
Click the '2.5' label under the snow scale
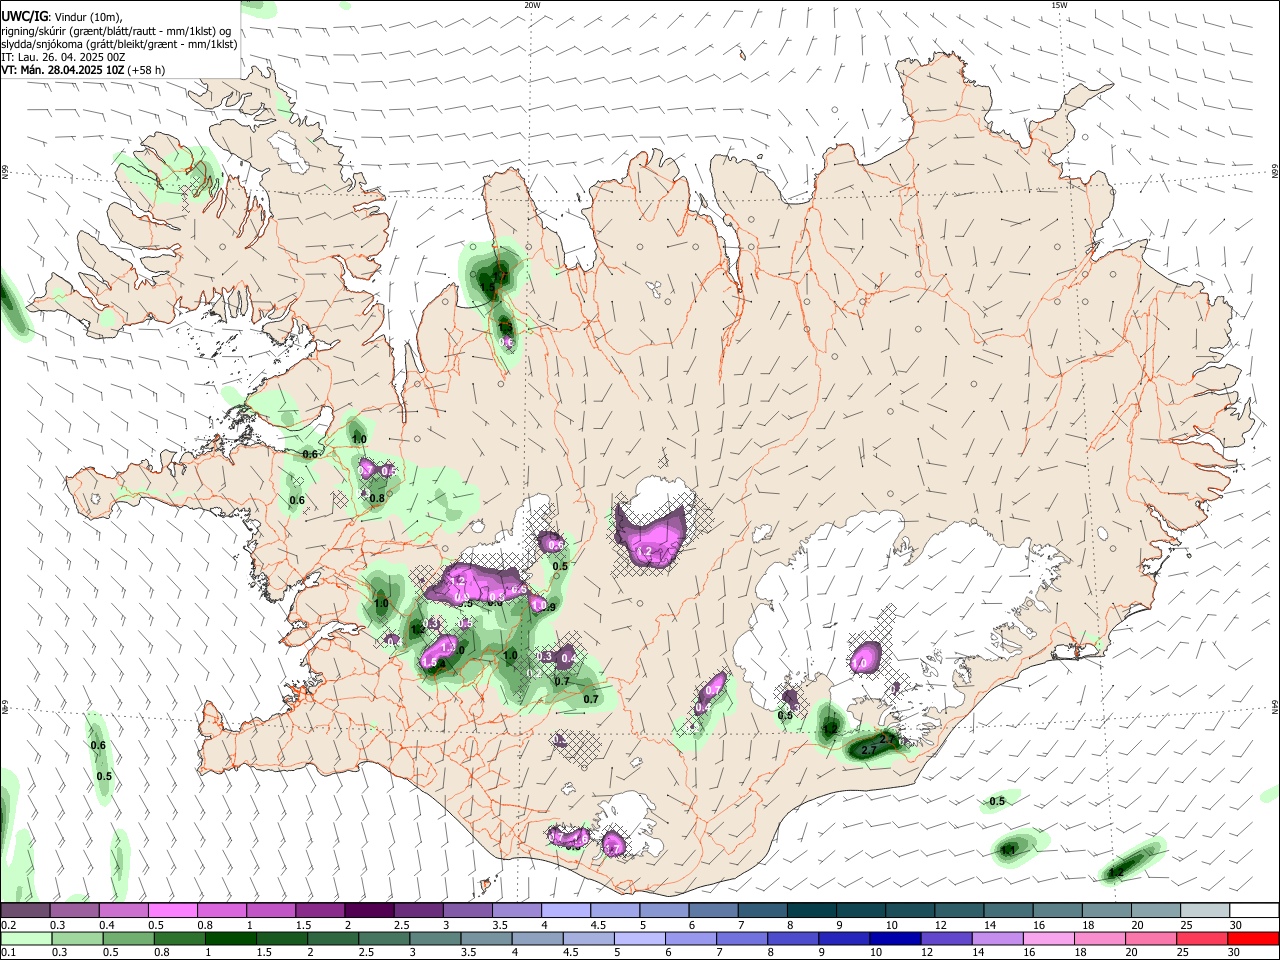402,925
